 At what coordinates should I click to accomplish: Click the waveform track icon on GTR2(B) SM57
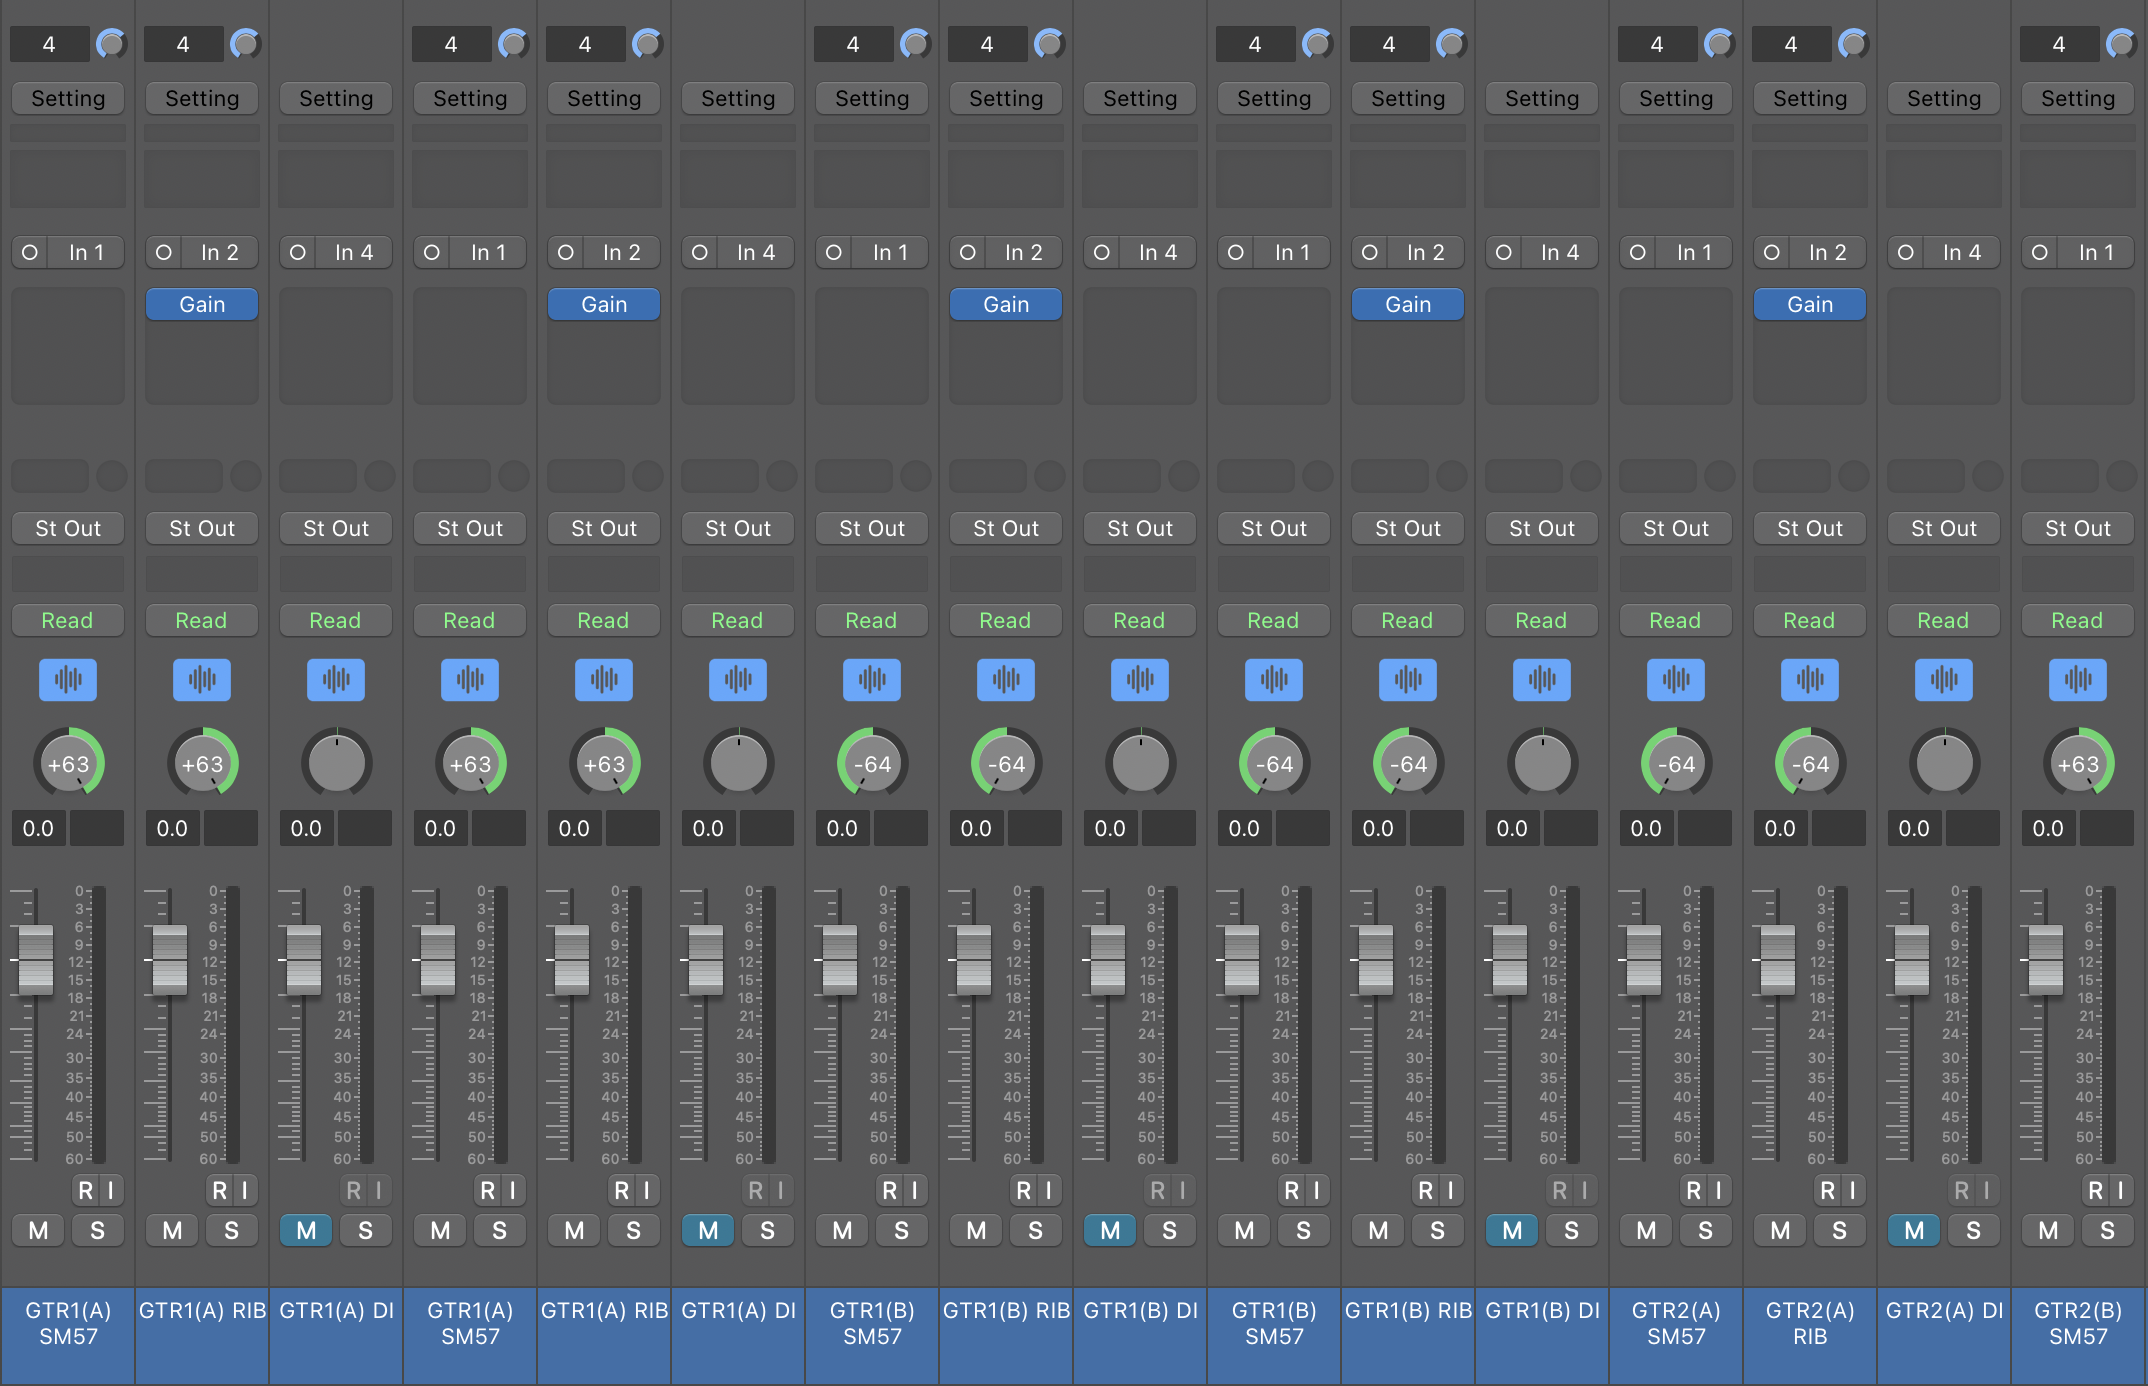coord(2077,680)
